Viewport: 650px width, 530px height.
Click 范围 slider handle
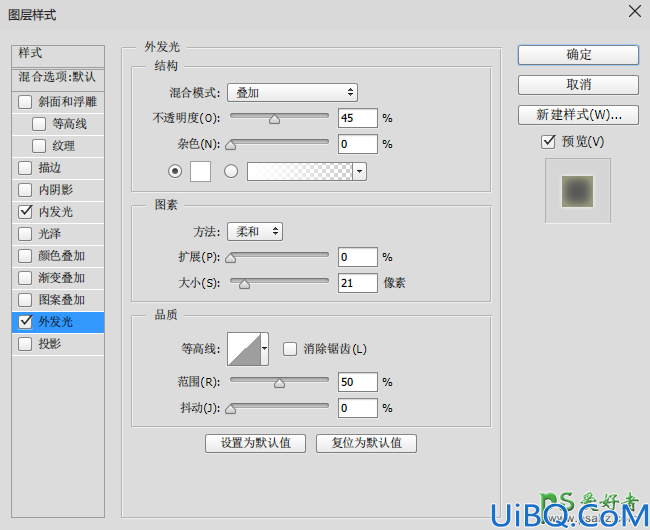point(279,383)
